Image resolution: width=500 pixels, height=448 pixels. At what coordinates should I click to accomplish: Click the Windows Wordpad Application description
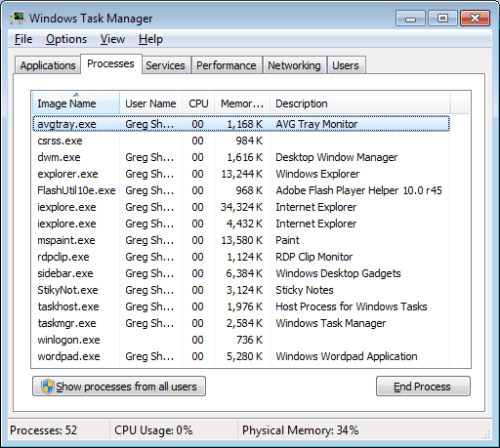coord(346,356)
